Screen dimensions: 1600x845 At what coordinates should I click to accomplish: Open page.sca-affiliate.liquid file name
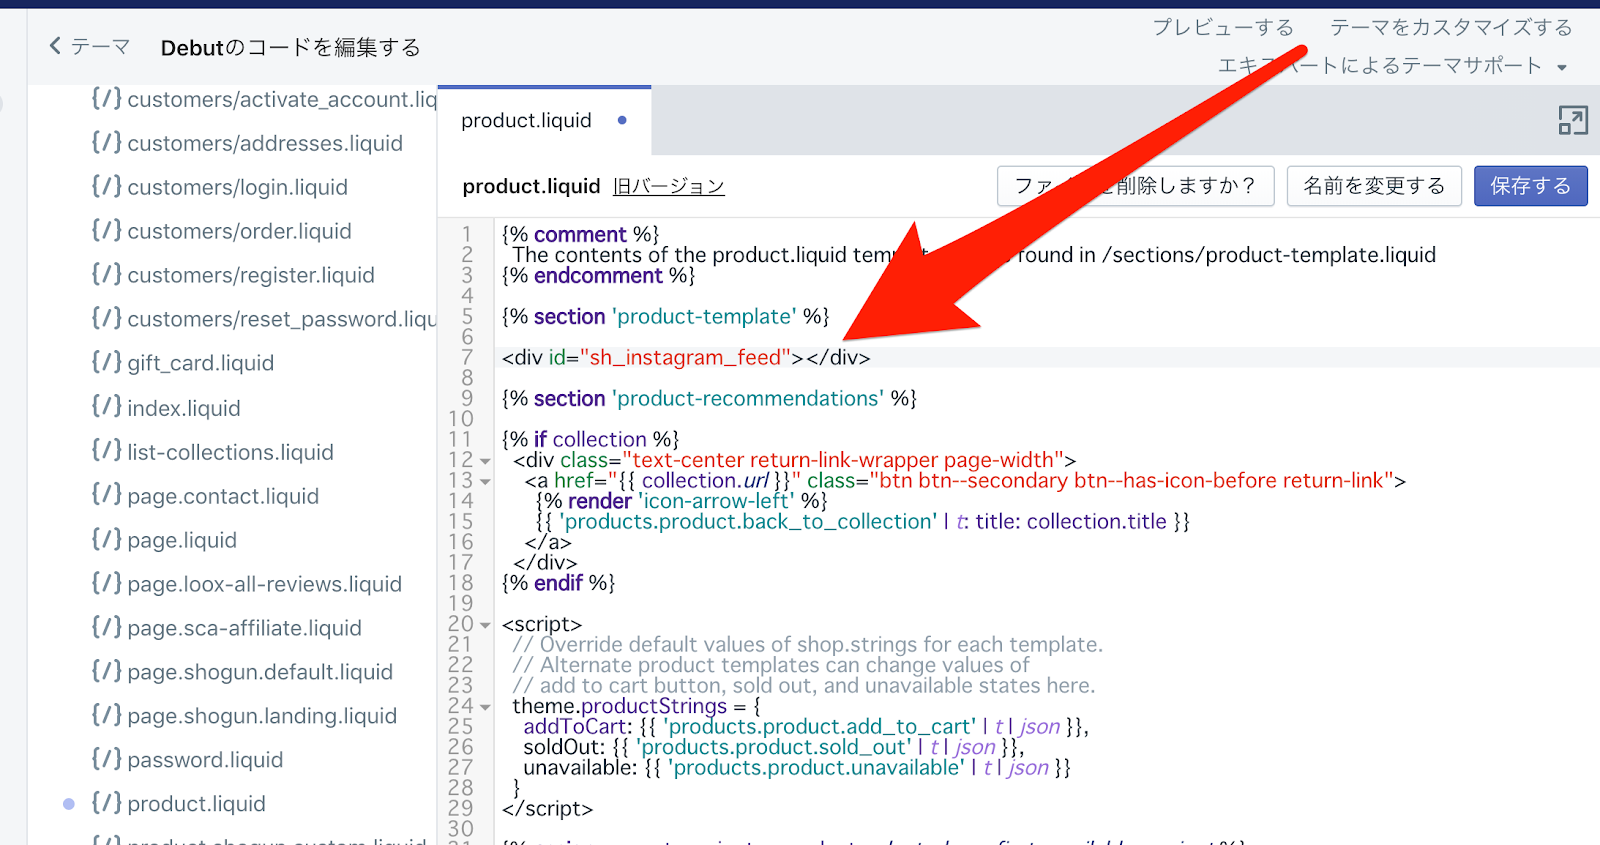pyautogui.click(x=245, y=628)
